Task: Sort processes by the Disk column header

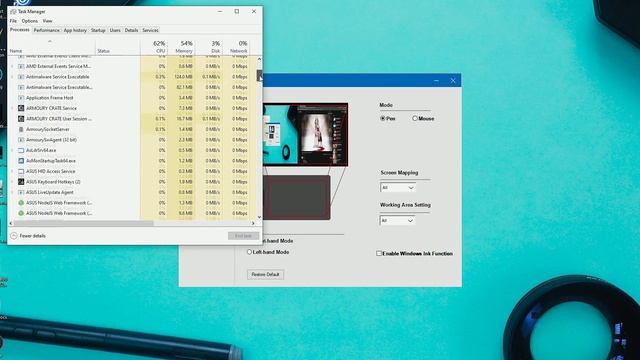Action: pos(209,47)
